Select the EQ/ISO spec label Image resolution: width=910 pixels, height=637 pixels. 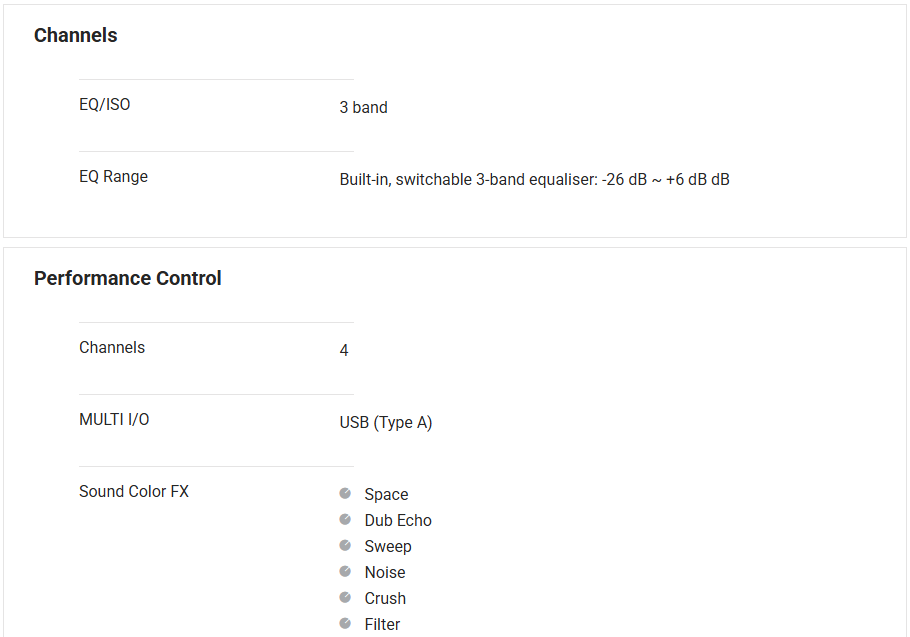coord(105,105)
